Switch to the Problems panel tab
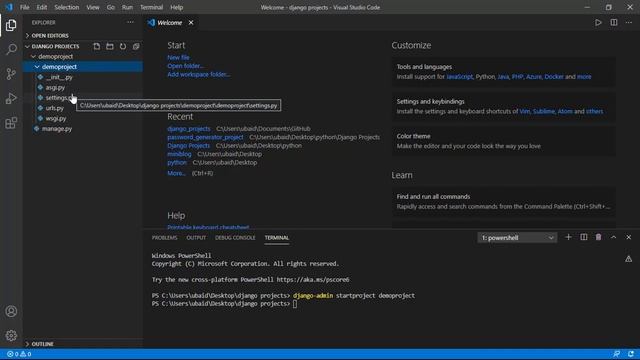The image size is (640, 360). [x=164, y=238]
